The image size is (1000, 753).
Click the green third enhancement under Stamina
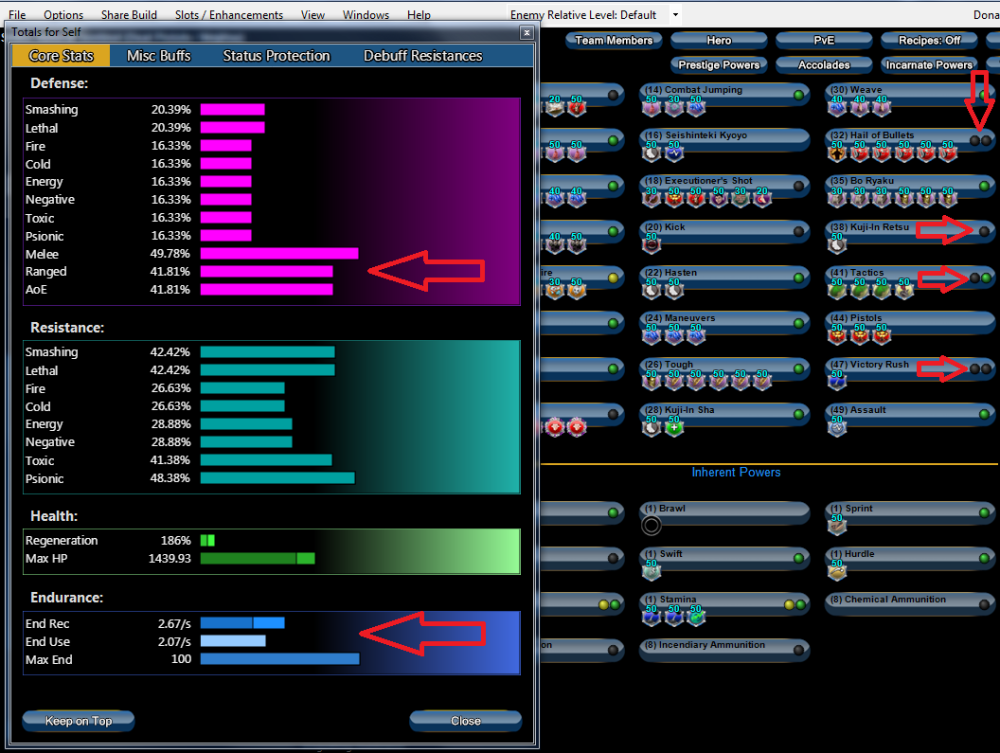point(696,616)
